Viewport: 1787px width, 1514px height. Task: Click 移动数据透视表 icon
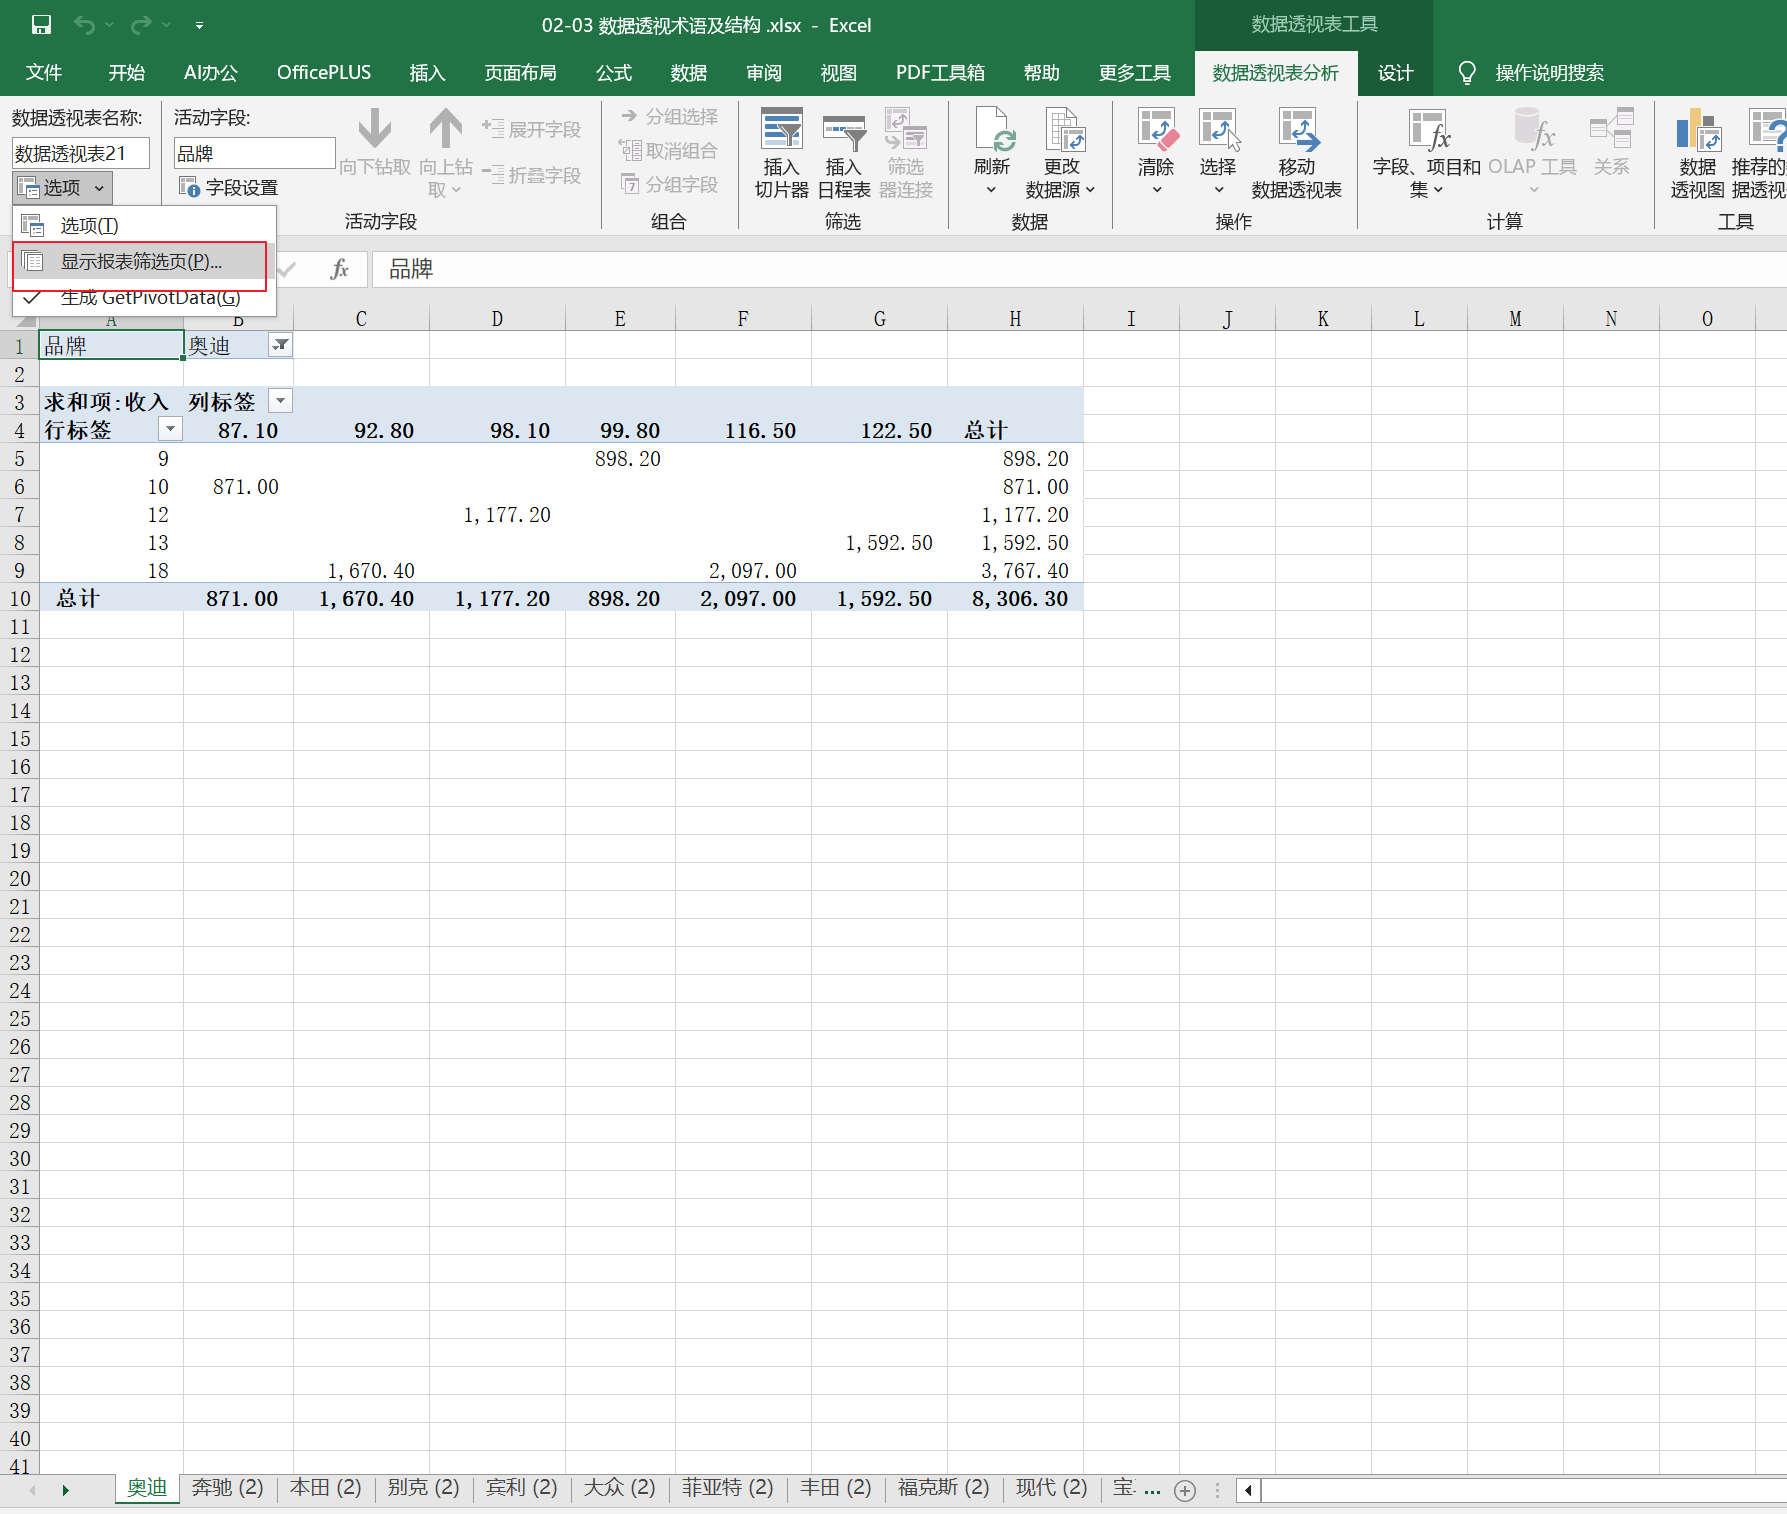[x=1297, y=128]
